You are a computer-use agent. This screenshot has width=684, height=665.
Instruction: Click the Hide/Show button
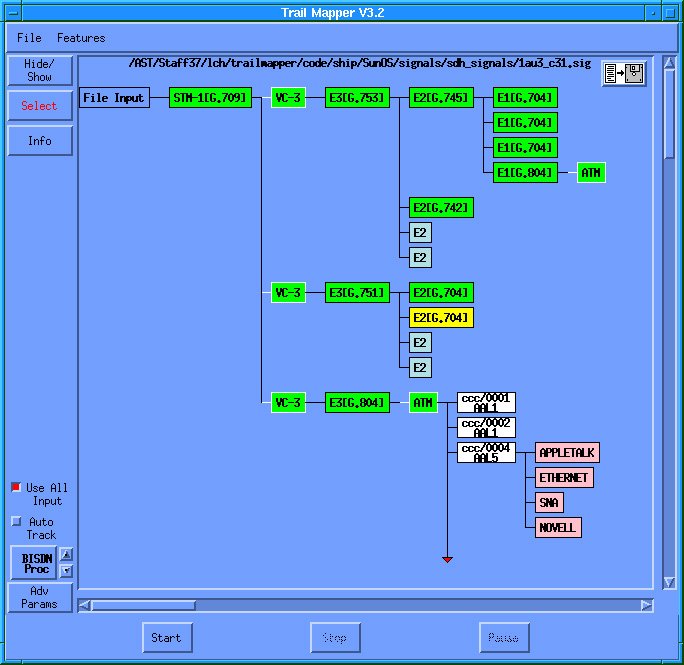click(x=40, y=70)
